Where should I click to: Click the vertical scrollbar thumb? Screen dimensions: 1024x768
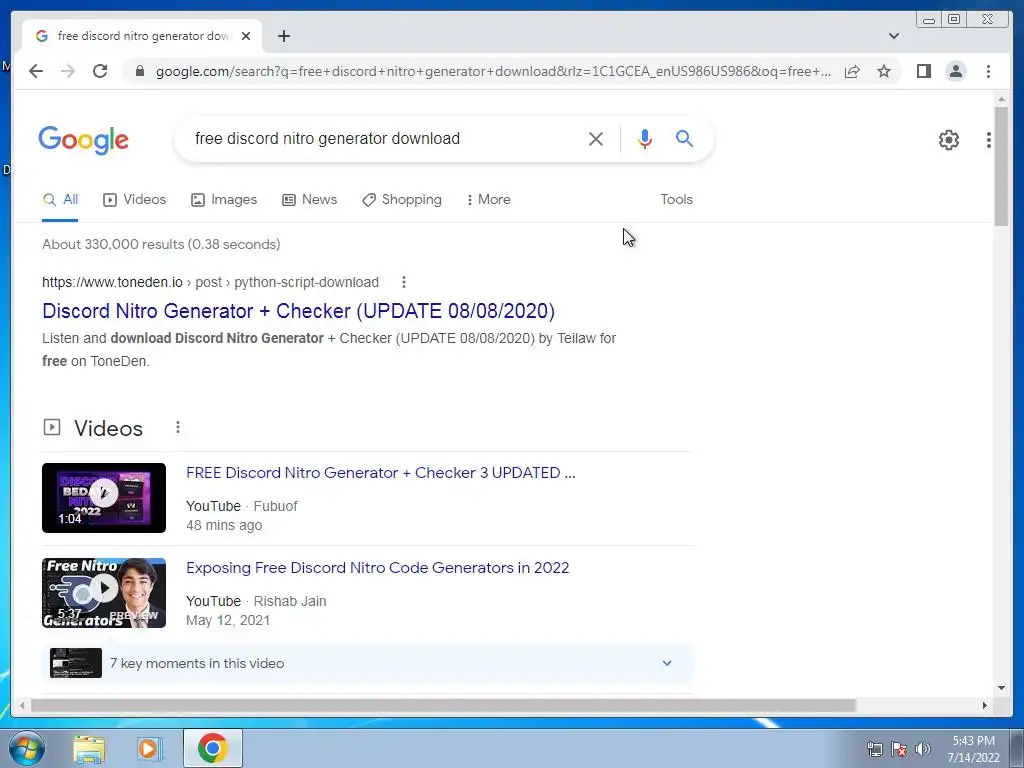tap(1001, 167)
